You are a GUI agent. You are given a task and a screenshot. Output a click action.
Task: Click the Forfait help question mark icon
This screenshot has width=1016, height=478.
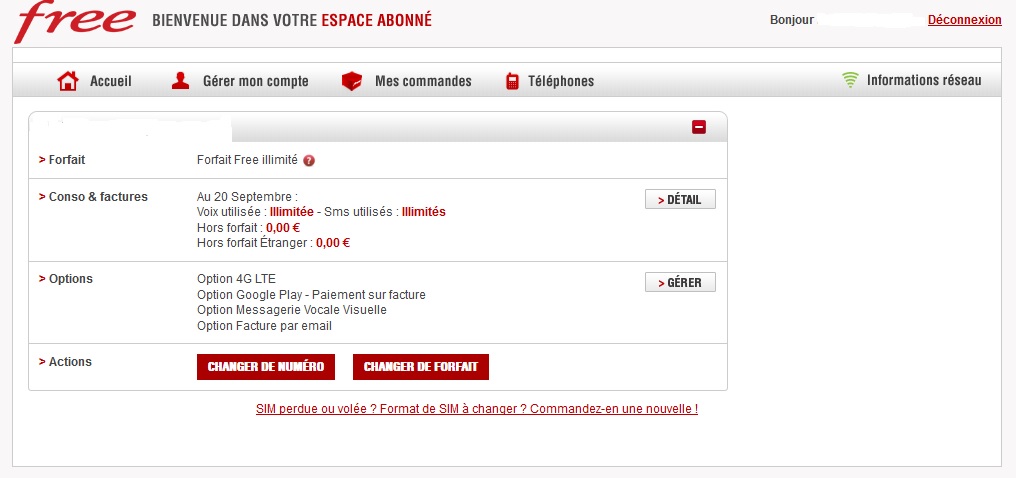[x=309, y=160]
